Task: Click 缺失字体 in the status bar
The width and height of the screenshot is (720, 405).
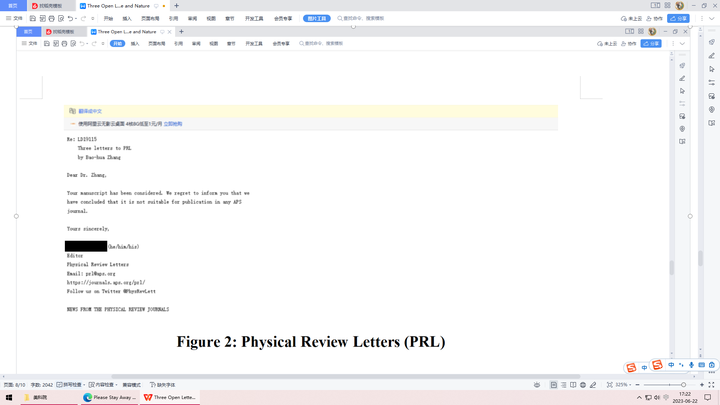Action: click(x=163, y=385)
